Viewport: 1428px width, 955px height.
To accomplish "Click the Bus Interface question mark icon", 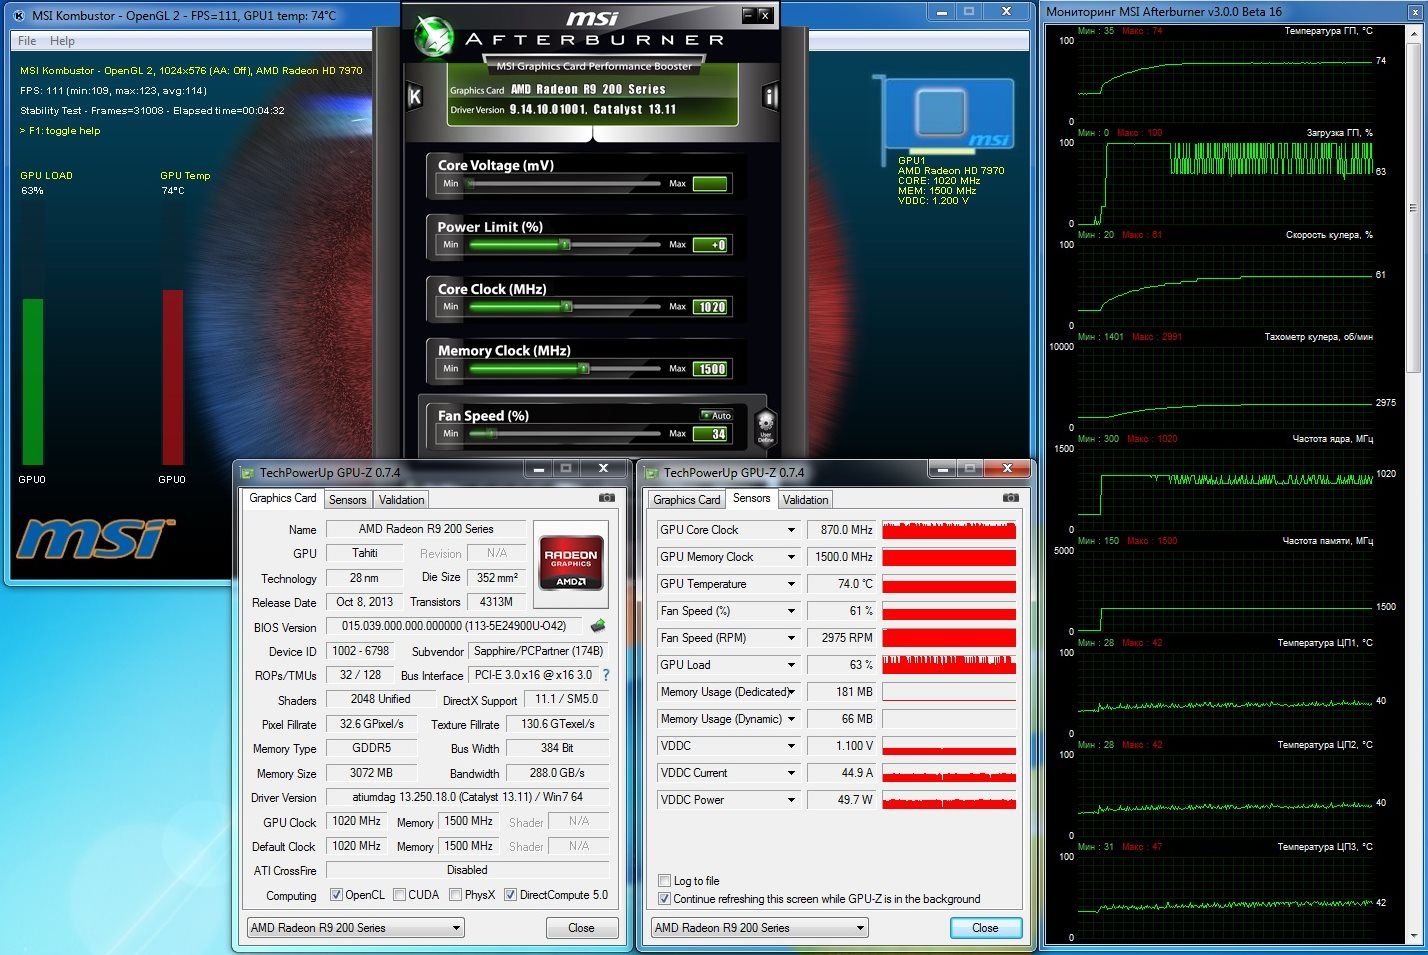I will (x=605, y=675).
